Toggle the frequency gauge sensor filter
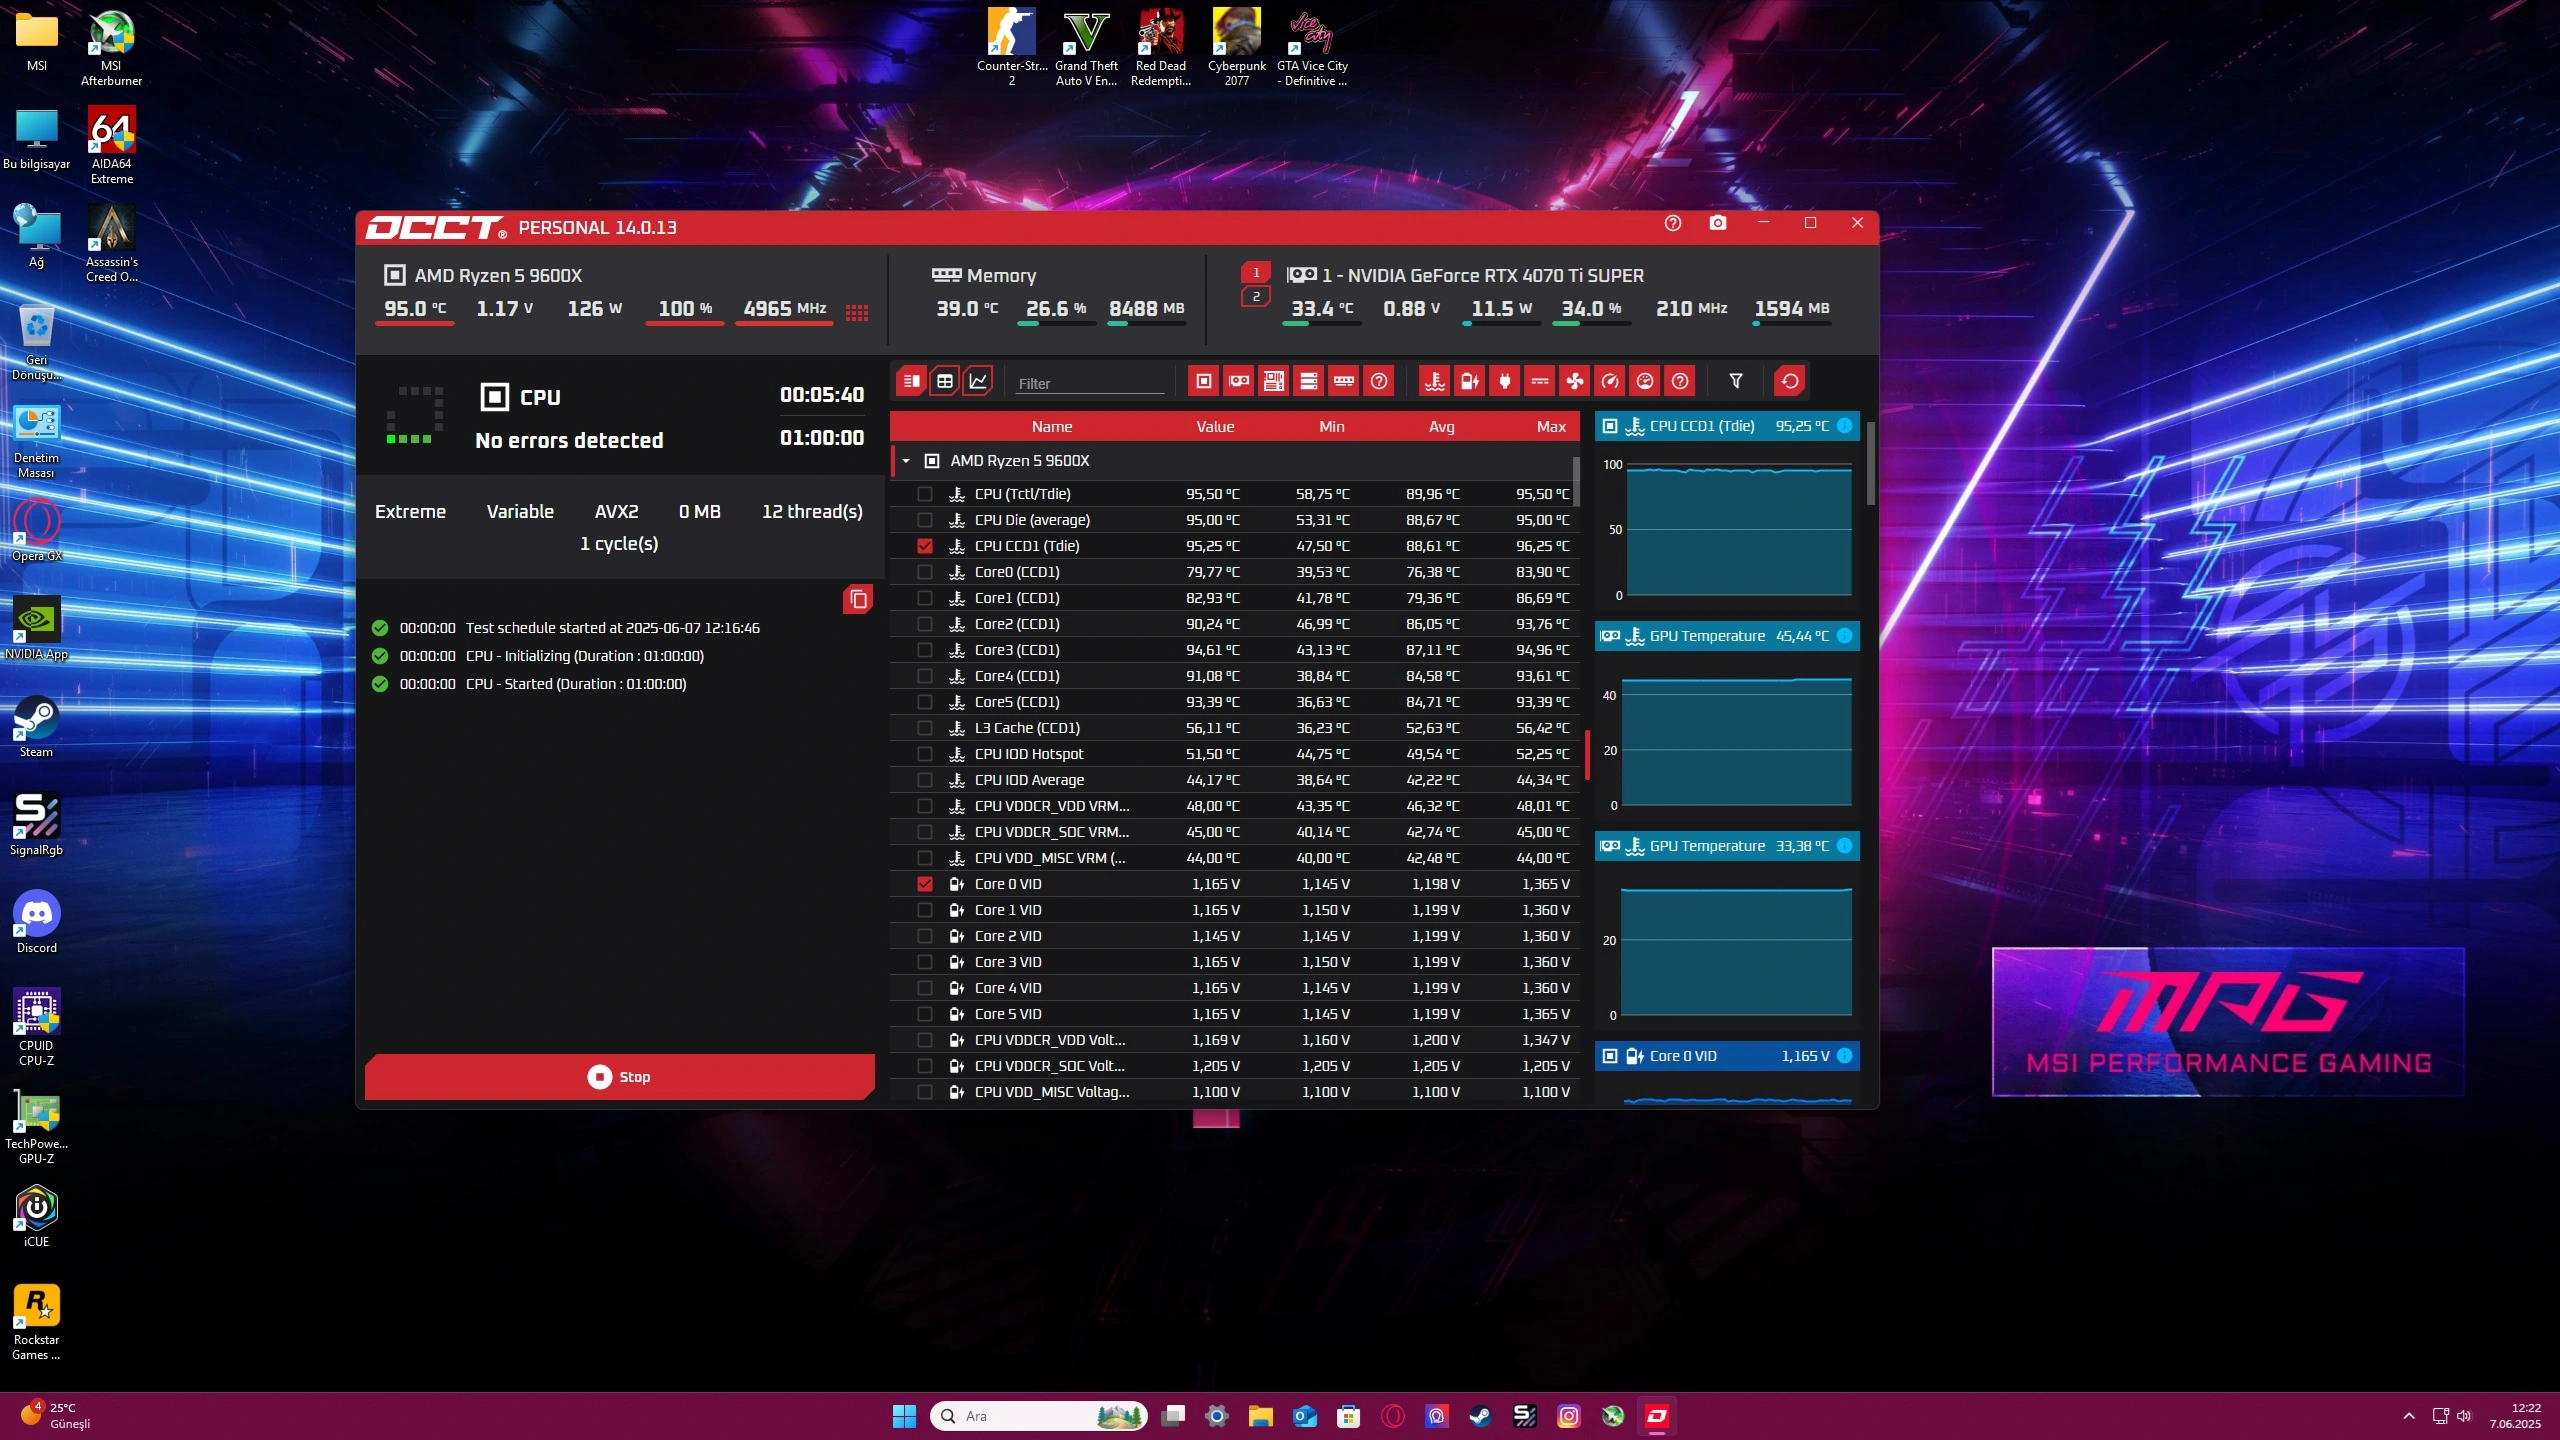This screenshot has width=2560, height=1440. tap(1610, 381)
